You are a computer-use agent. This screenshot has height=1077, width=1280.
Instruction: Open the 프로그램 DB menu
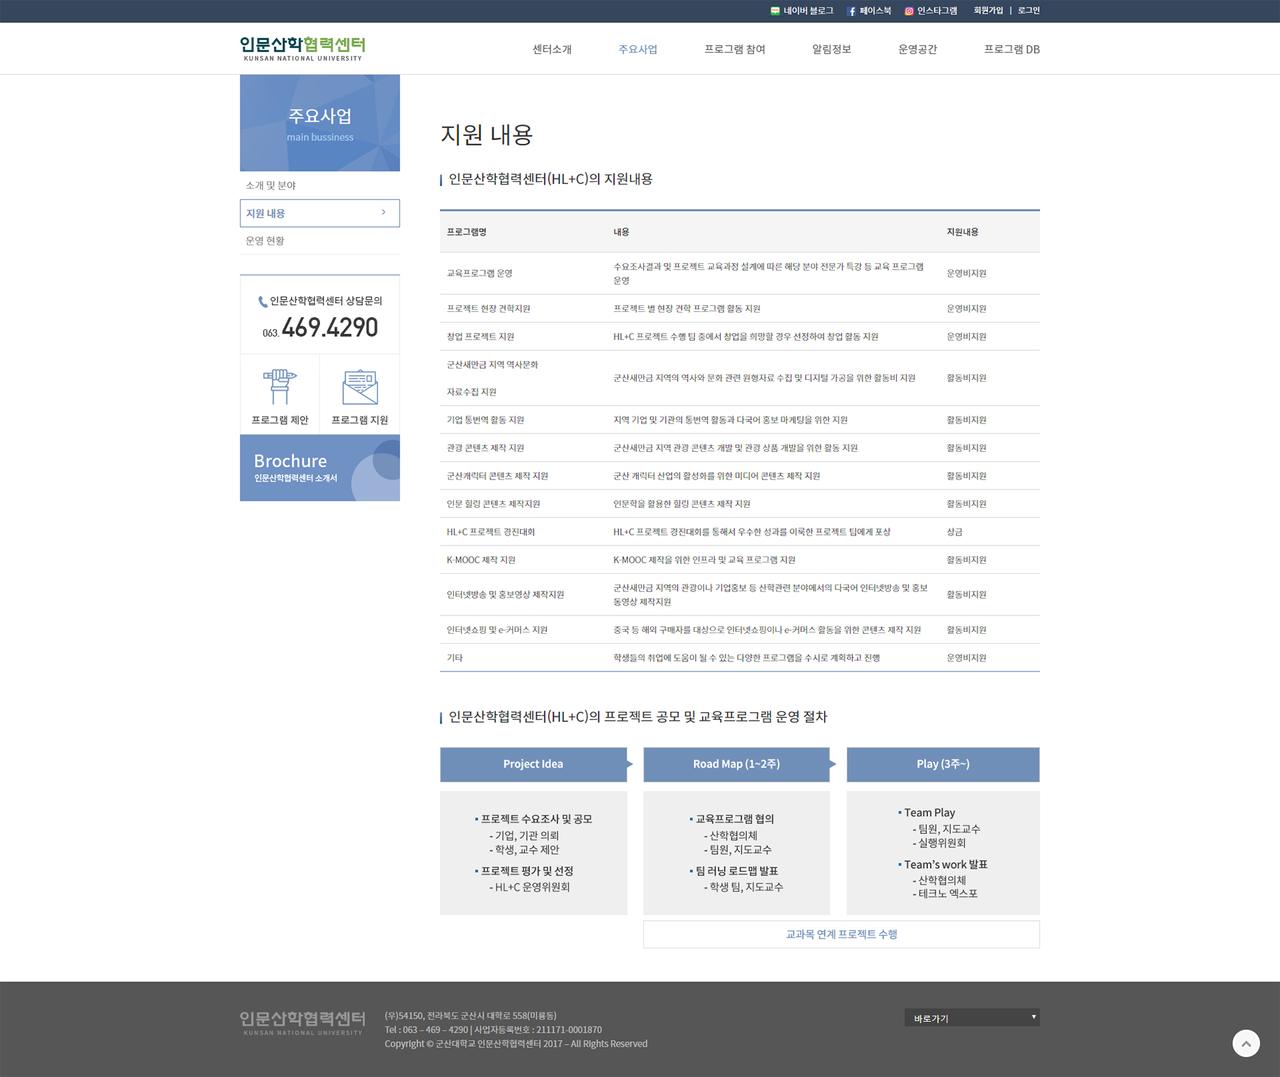click(x=1012, y=49)
